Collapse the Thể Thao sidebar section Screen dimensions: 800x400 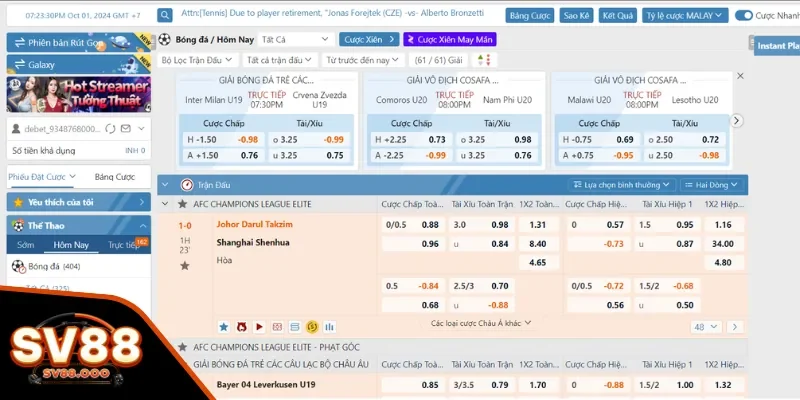point(142,226)
